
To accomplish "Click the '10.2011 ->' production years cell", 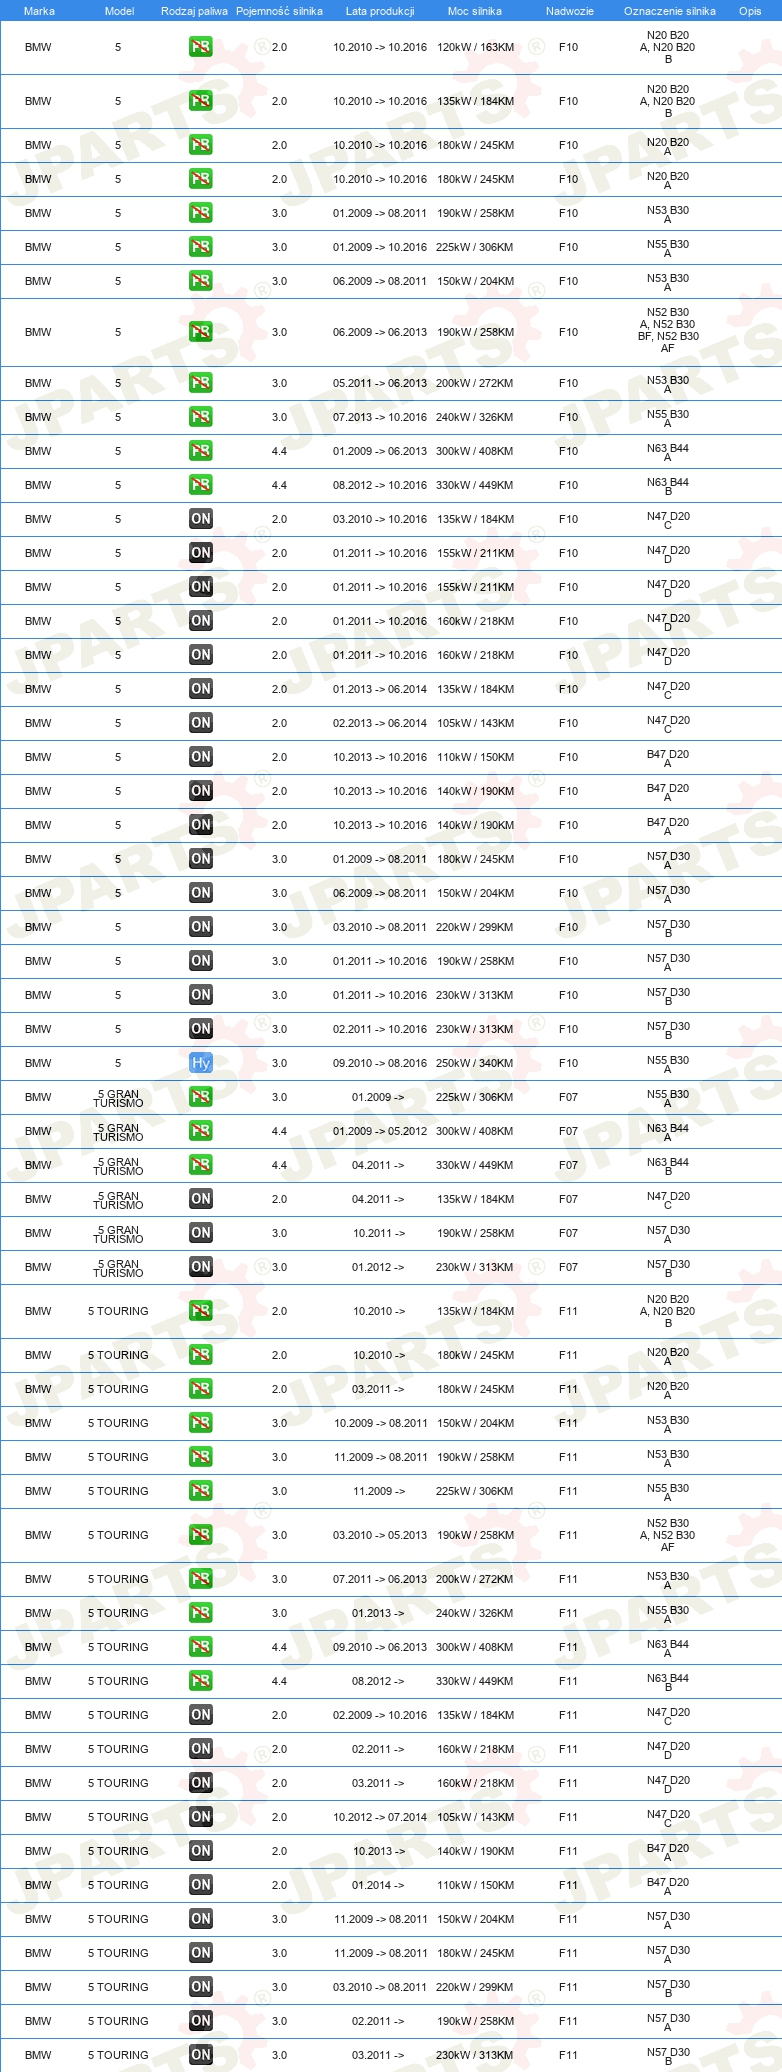I will coord(379,1233).
